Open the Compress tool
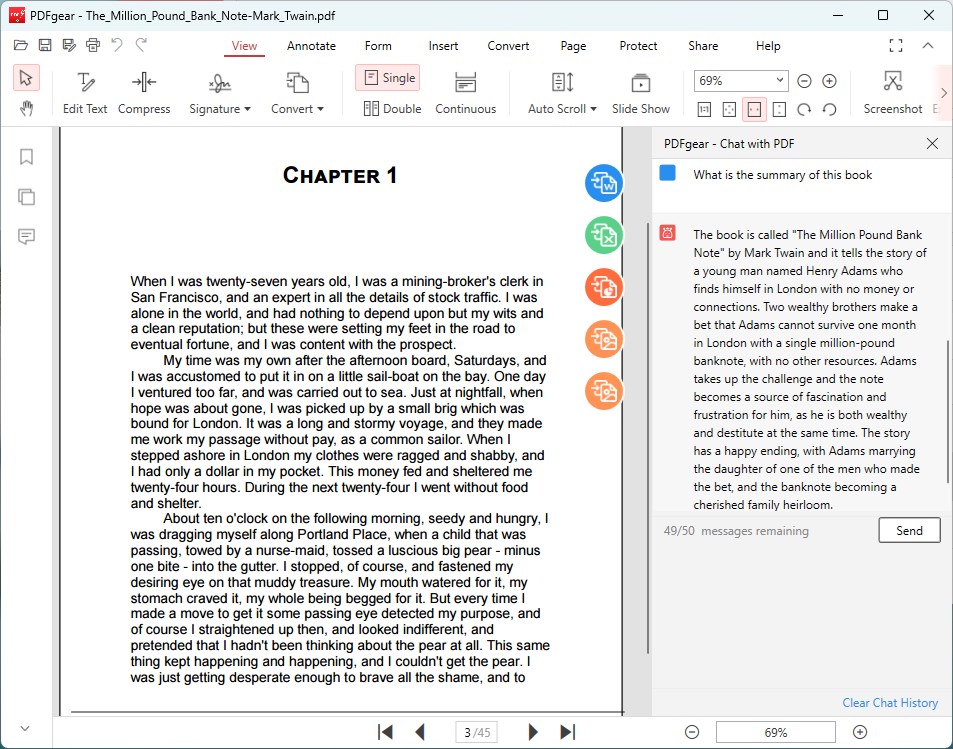The image size is (953, 749). tap(144, 90)
